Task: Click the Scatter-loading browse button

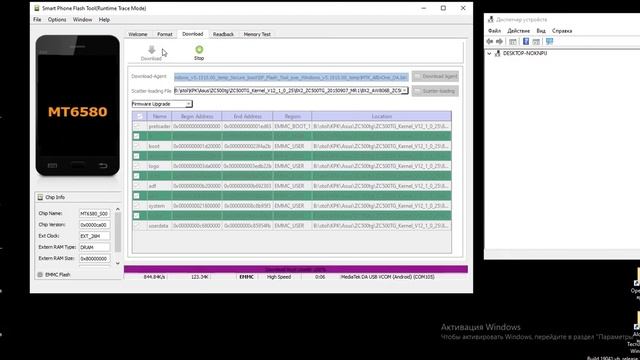Action: pyautogui.click(x=435, y=91)
